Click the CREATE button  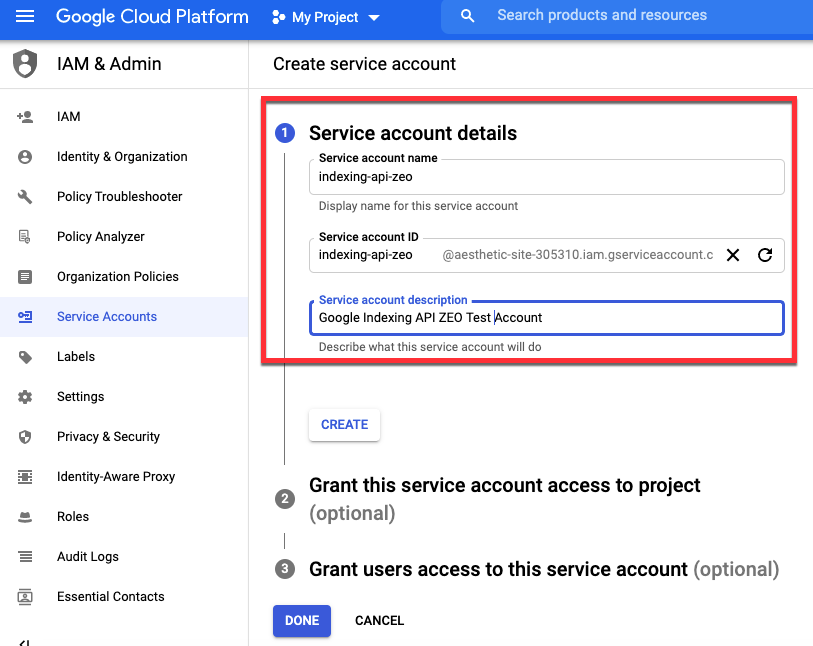(344, 425)
